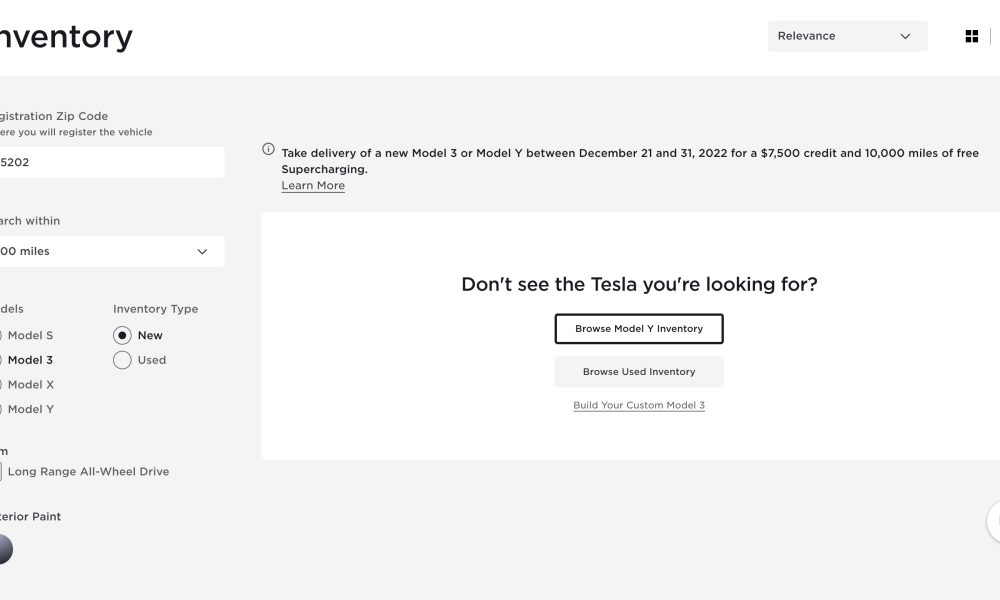
Task: Open Build Your Custom Model 3 link
Action: pos(639,405)
